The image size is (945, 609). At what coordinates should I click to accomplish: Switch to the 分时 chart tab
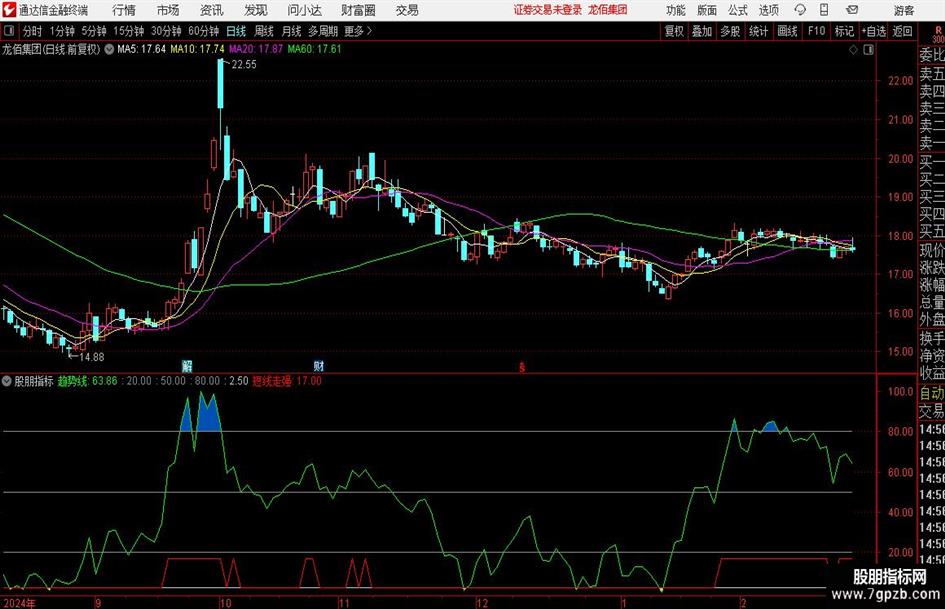(32, 31)
